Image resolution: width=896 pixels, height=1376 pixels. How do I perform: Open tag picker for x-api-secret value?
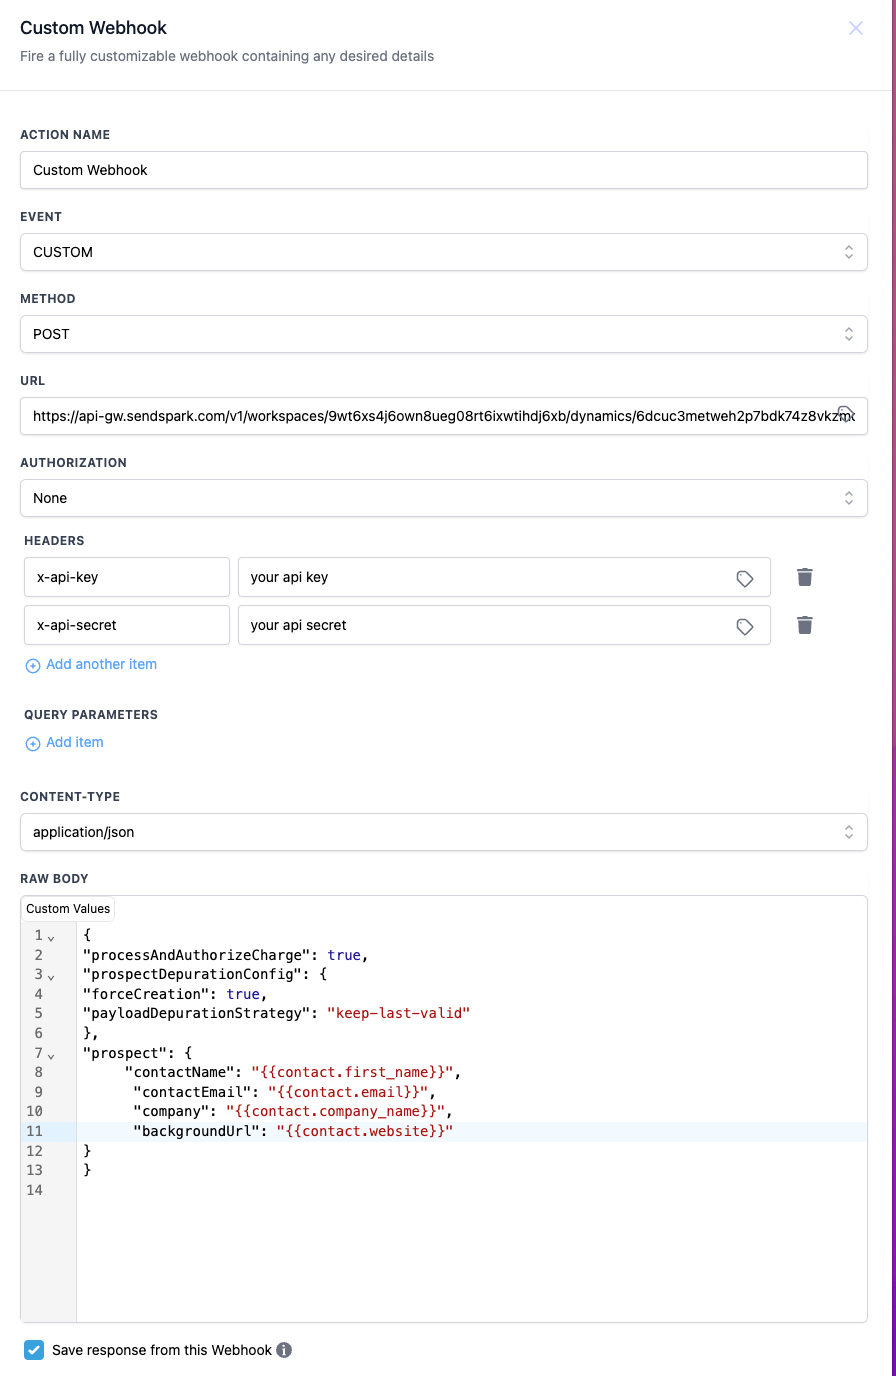(745, 626)
